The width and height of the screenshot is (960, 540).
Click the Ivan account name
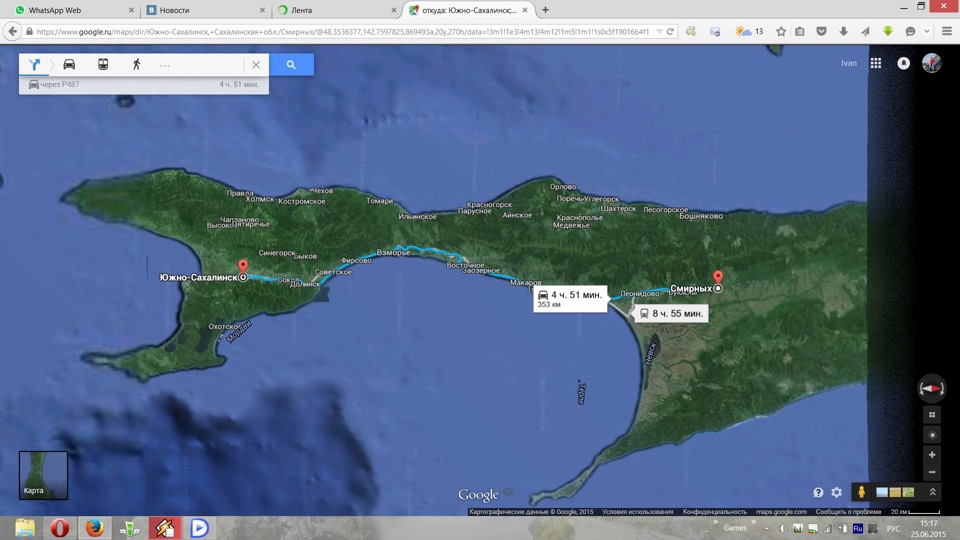click(849, 63)
